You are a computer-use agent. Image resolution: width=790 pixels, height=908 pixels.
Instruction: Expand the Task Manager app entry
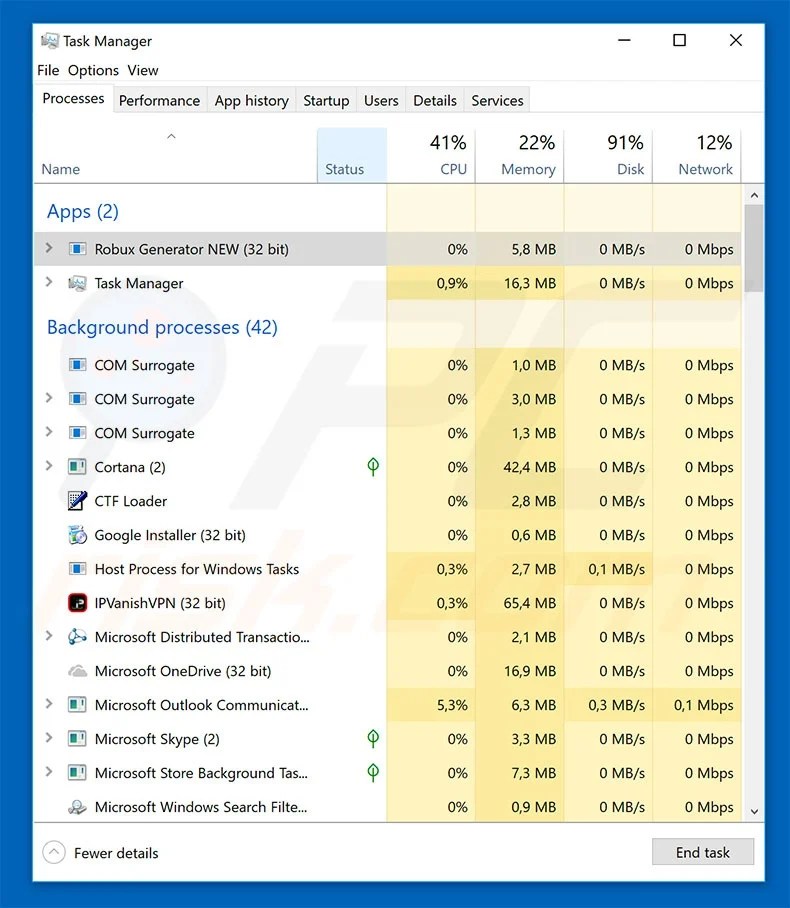pyautogui.click(x=49, y=283)
